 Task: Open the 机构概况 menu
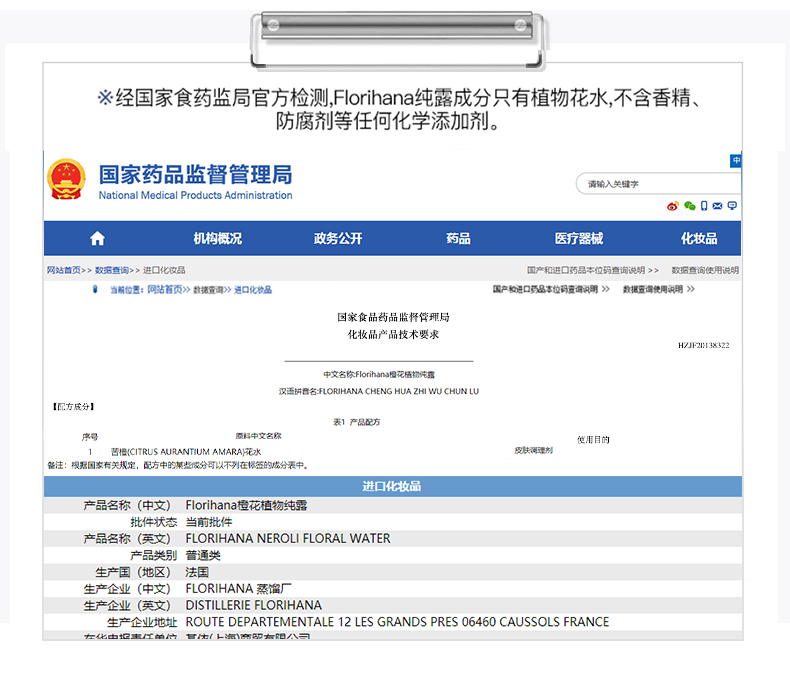218,239
